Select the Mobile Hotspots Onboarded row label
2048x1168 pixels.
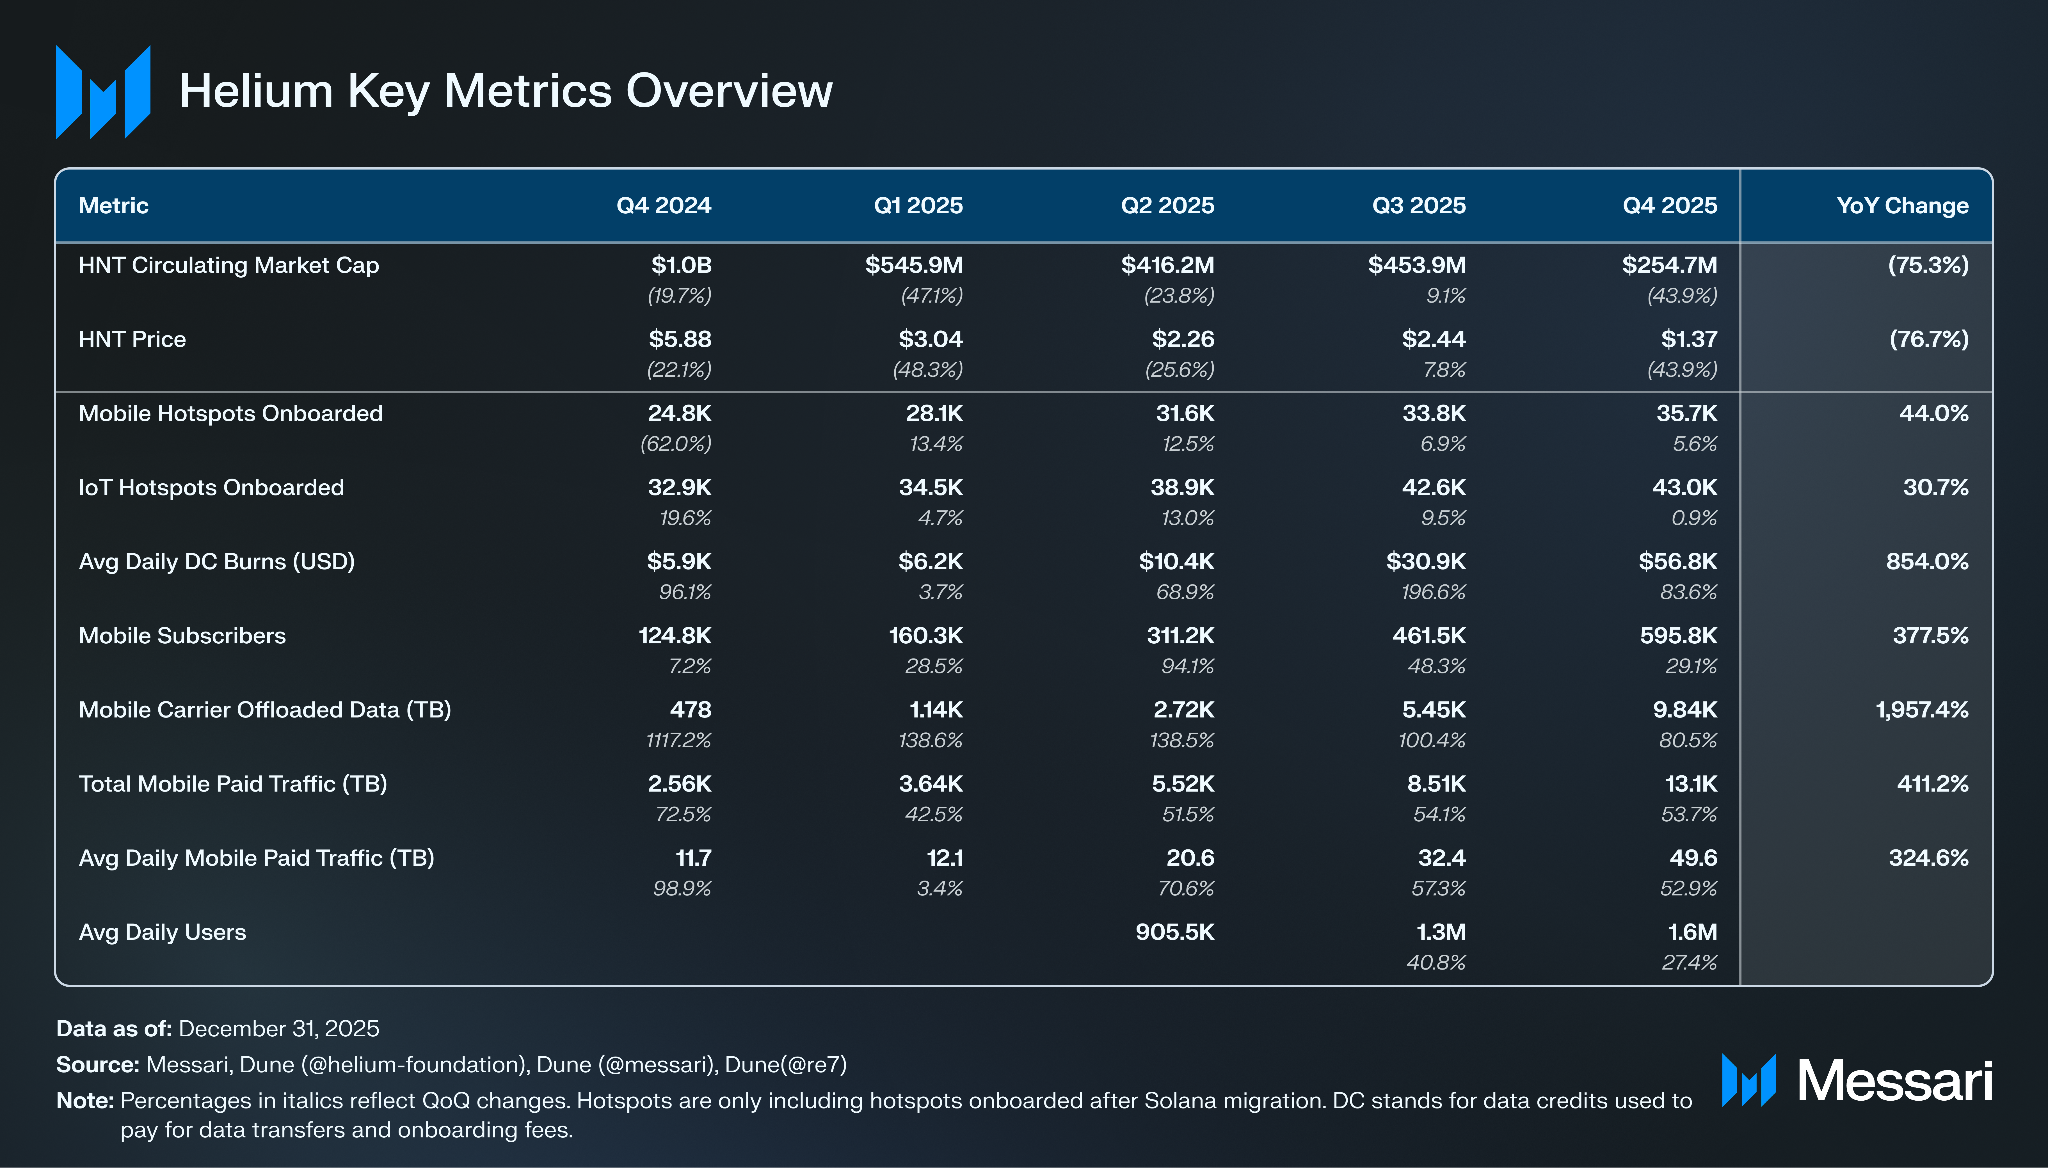230,414
